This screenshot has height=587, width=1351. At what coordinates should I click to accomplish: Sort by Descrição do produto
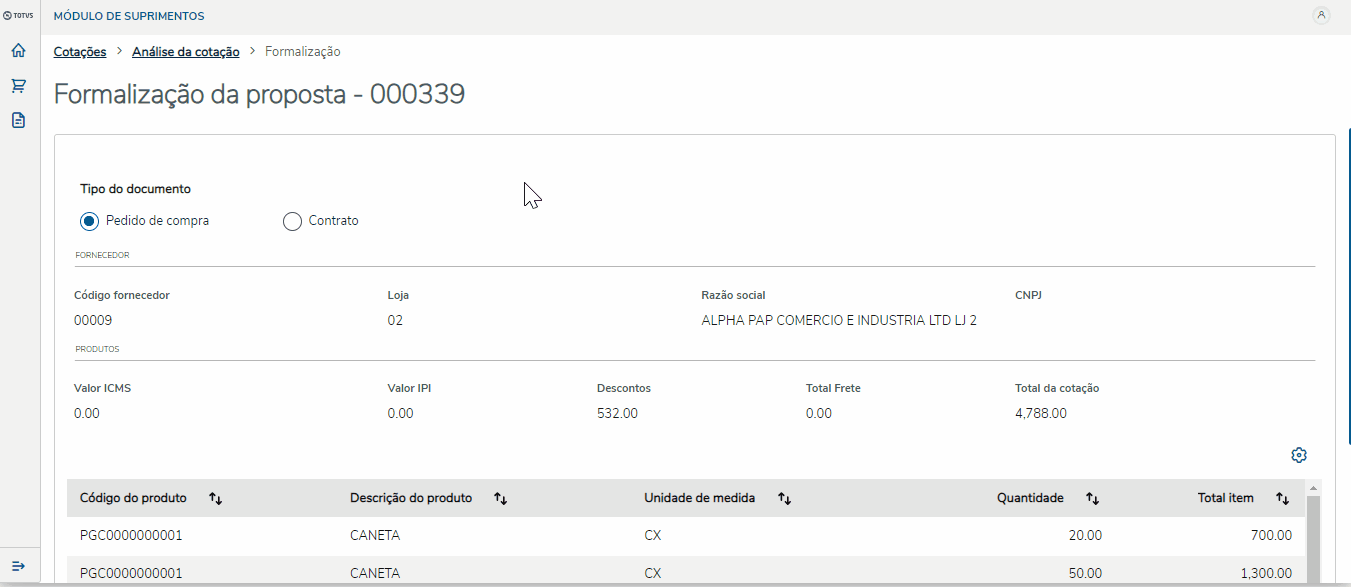click(501, 498)
